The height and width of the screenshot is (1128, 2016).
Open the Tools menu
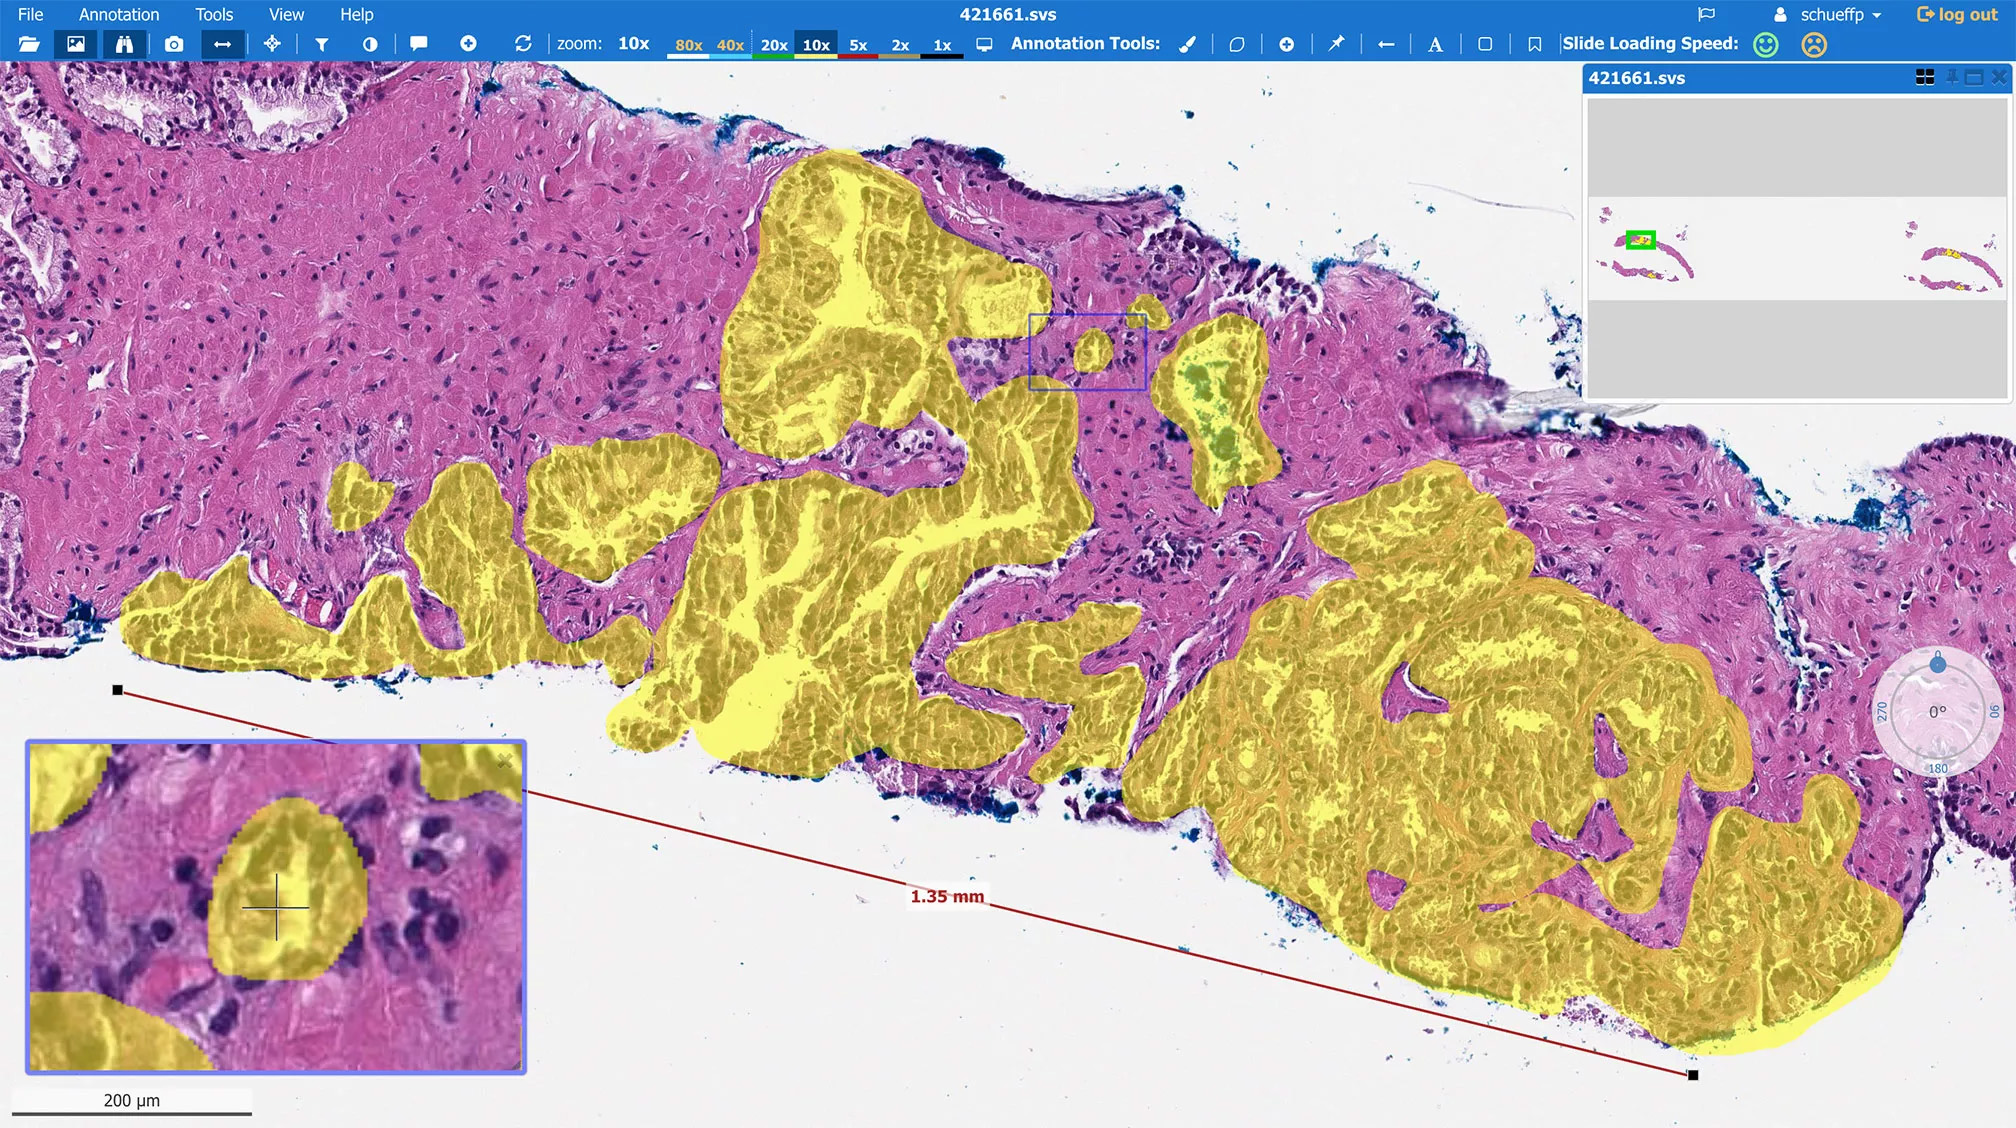click(214, 15)
